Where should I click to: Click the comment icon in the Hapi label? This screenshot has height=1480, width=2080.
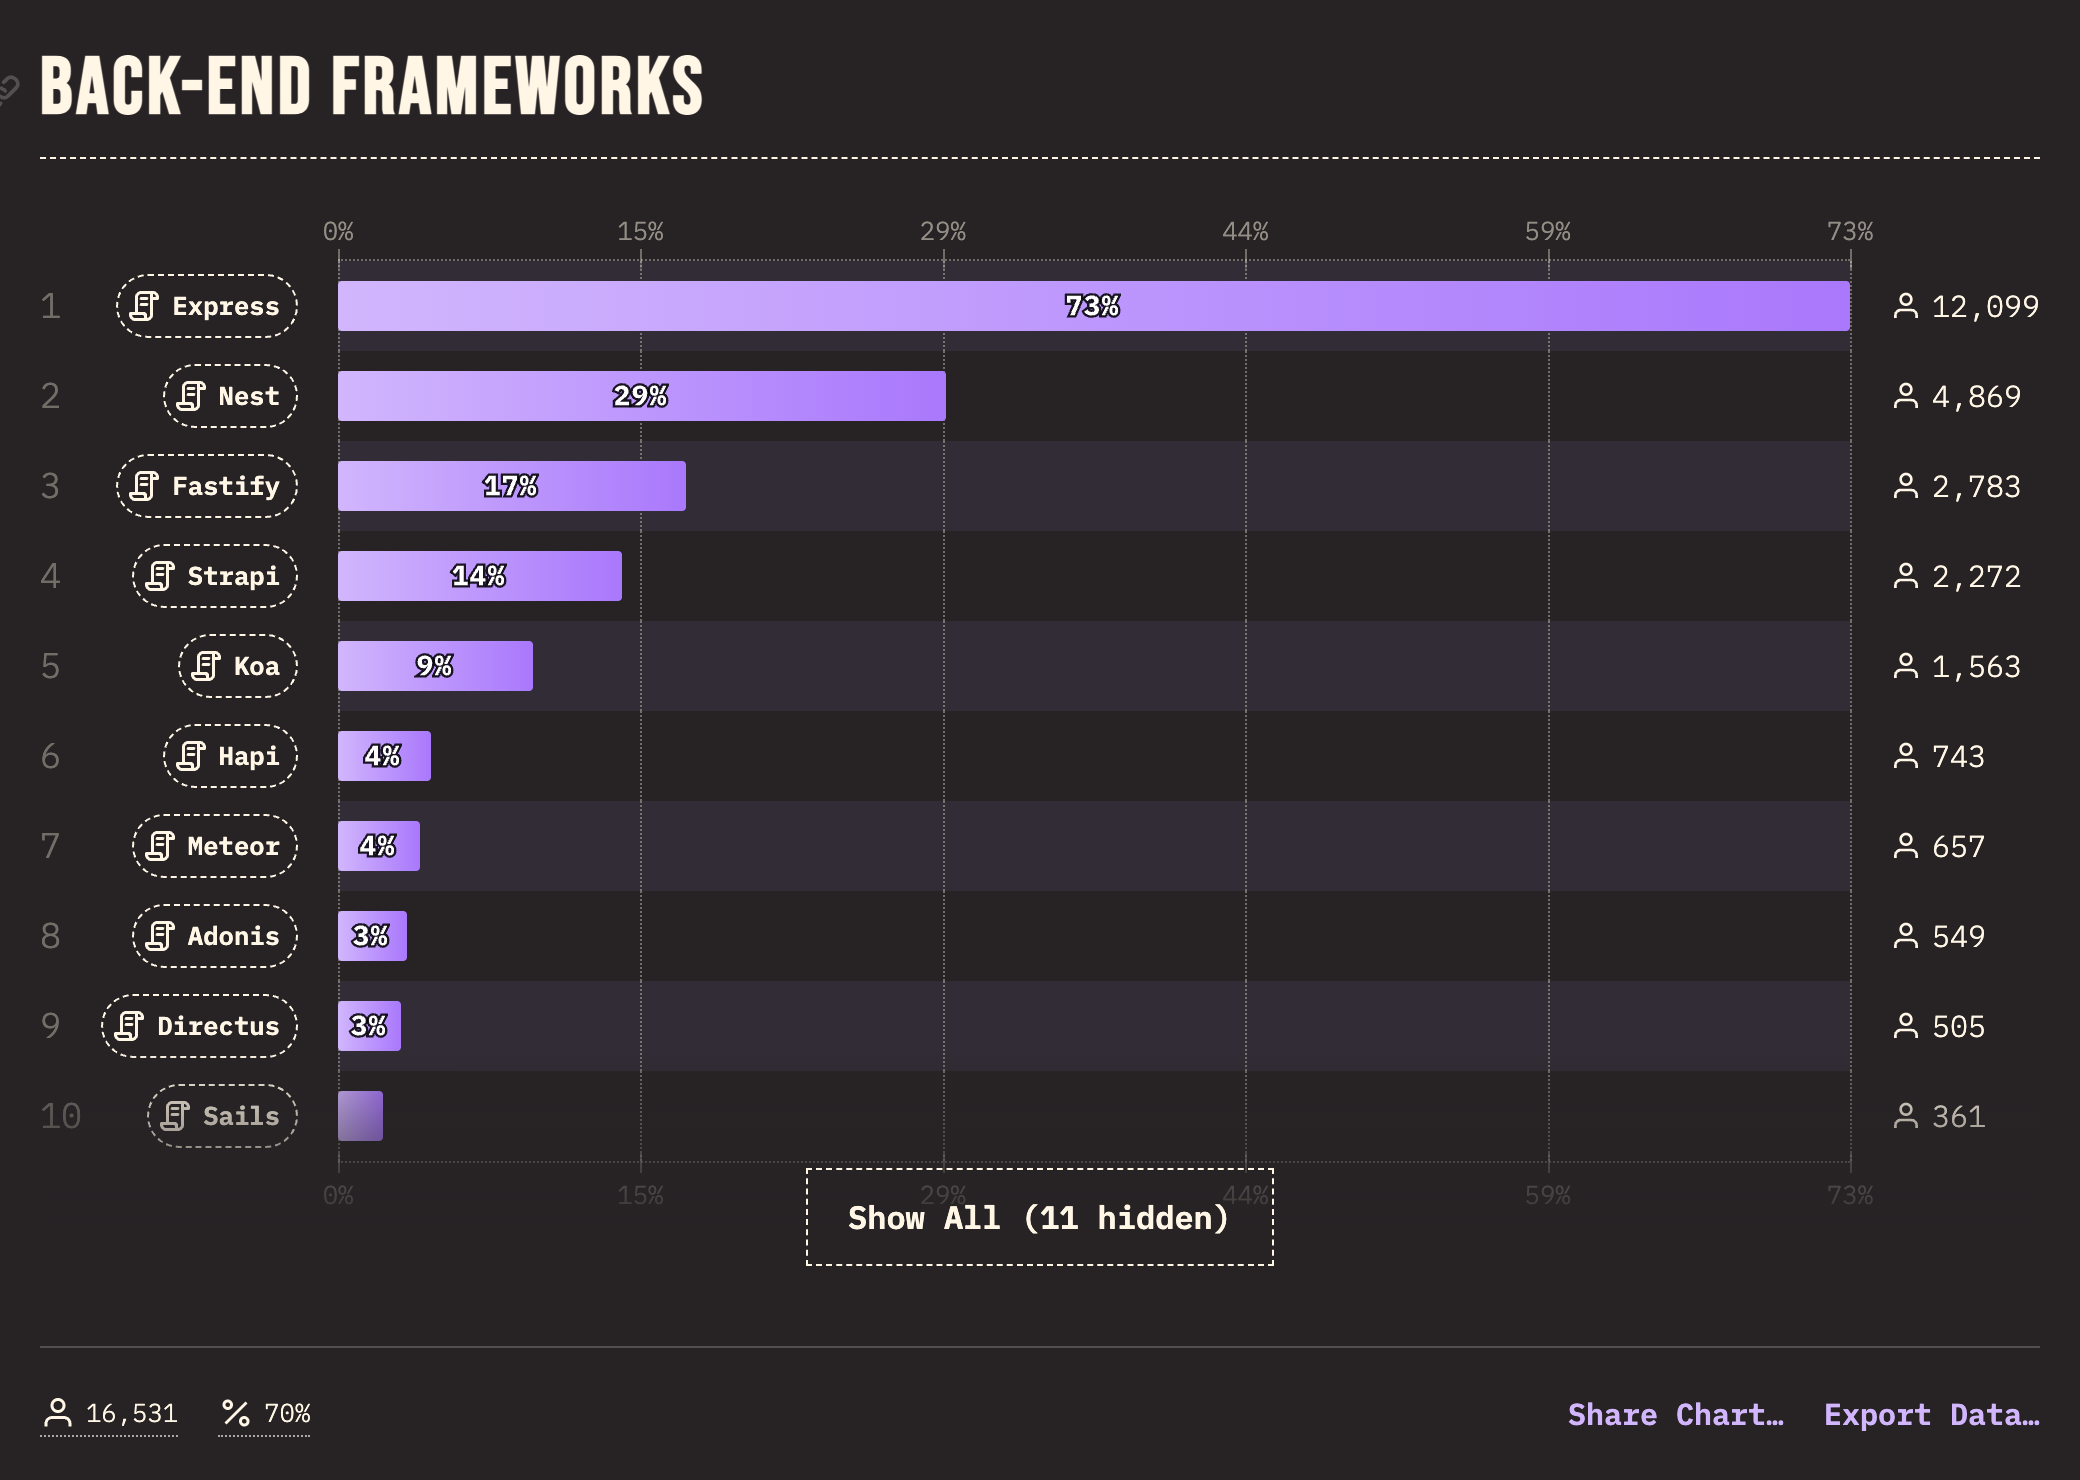pyautogui.click(x=191, y=756)
